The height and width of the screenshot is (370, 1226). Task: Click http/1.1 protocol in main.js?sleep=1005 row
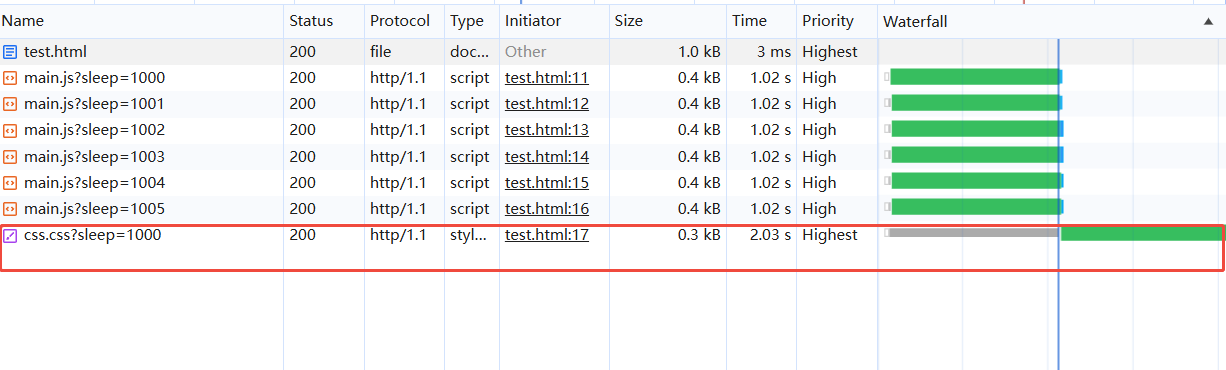pyautogui.click(x=398, y=209)
